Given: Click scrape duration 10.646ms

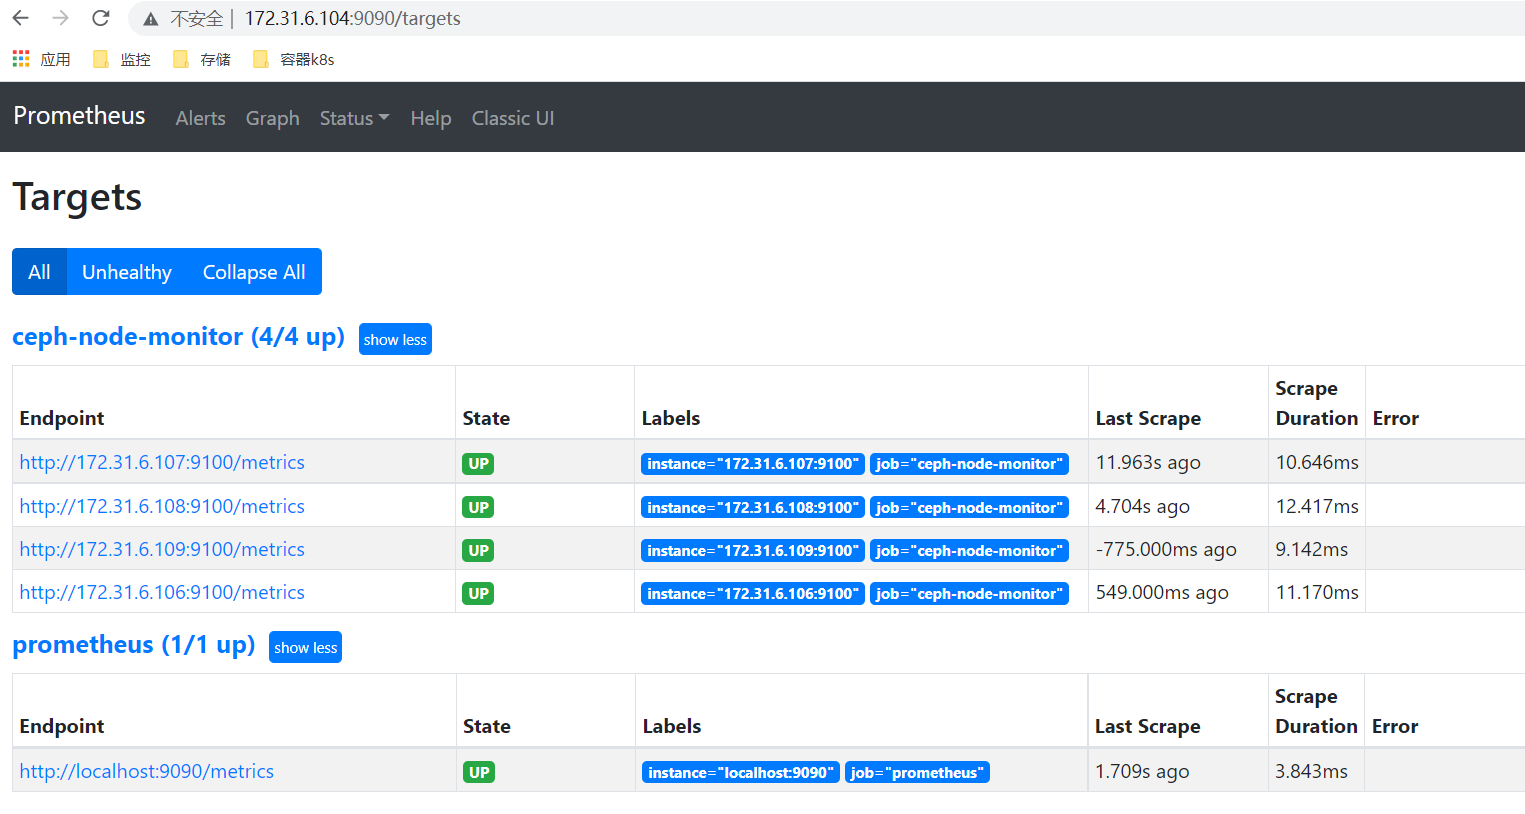Looking at the screenshot, I should pyautogui.click(x=1317, y=462).
